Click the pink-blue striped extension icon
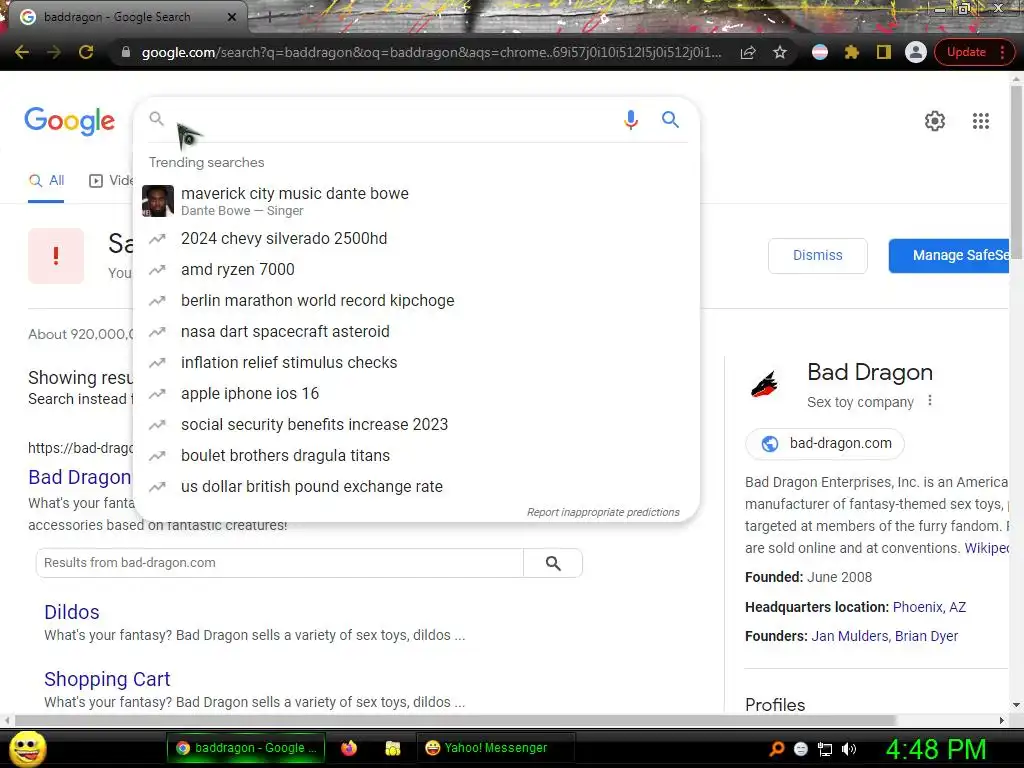Image resolution: width=1024 pixels, height=768 pixels. point(820,52)
